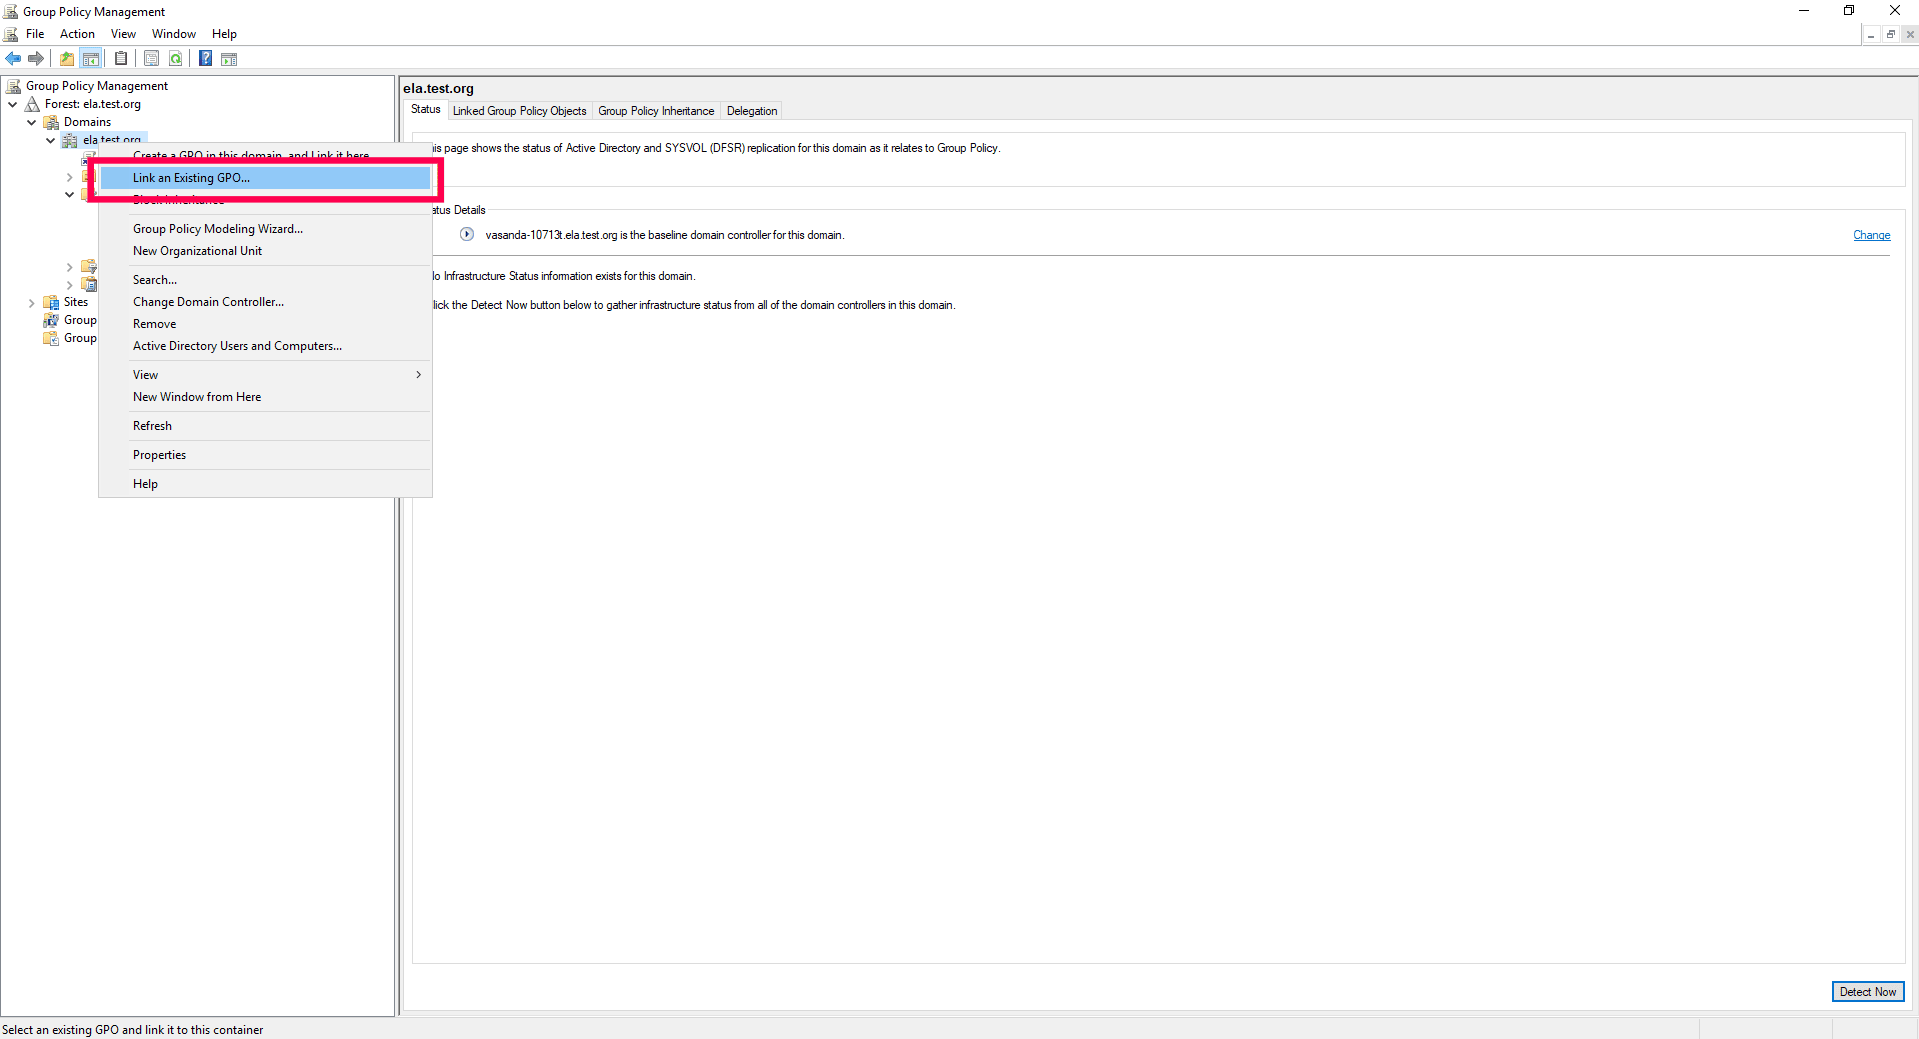Choose Link an Existing GPO... from context menu

[x=265, y=178]
